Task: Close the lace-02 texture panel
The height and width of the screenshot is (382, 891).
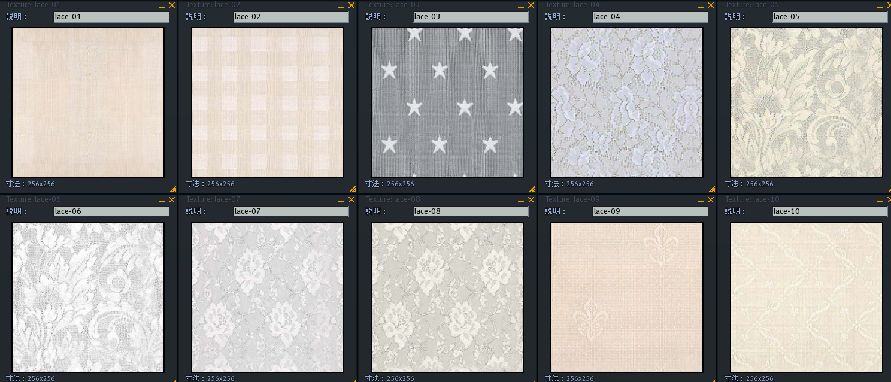Action: point(351,5)
